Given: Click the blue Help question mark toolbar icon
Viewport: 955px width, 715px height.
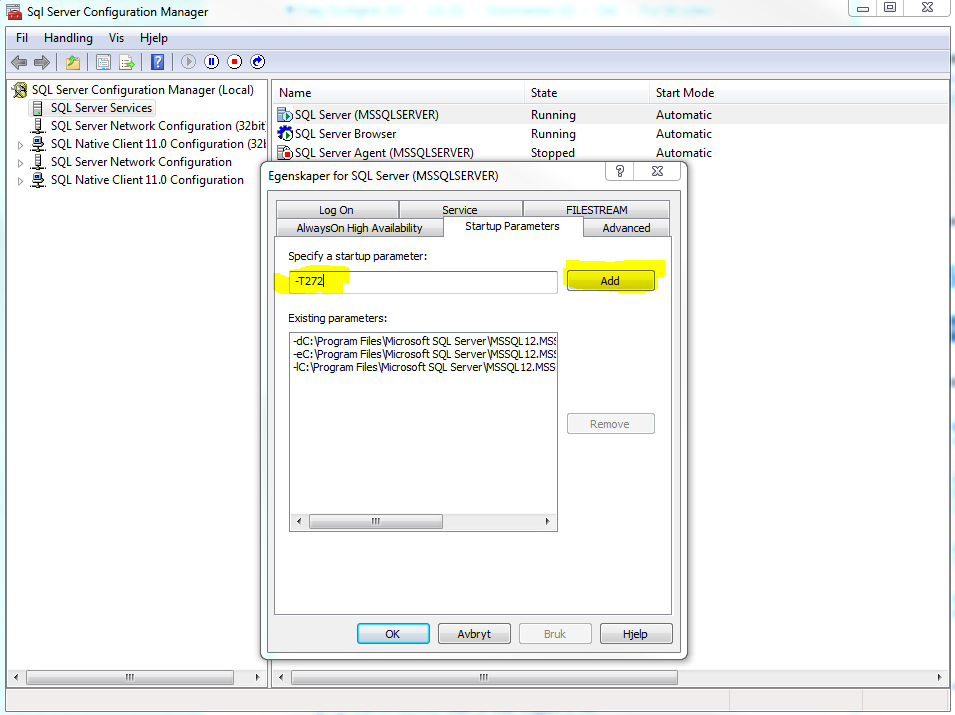Looking at the screenshot, I should pyautogui.click(x=158, y=62).
